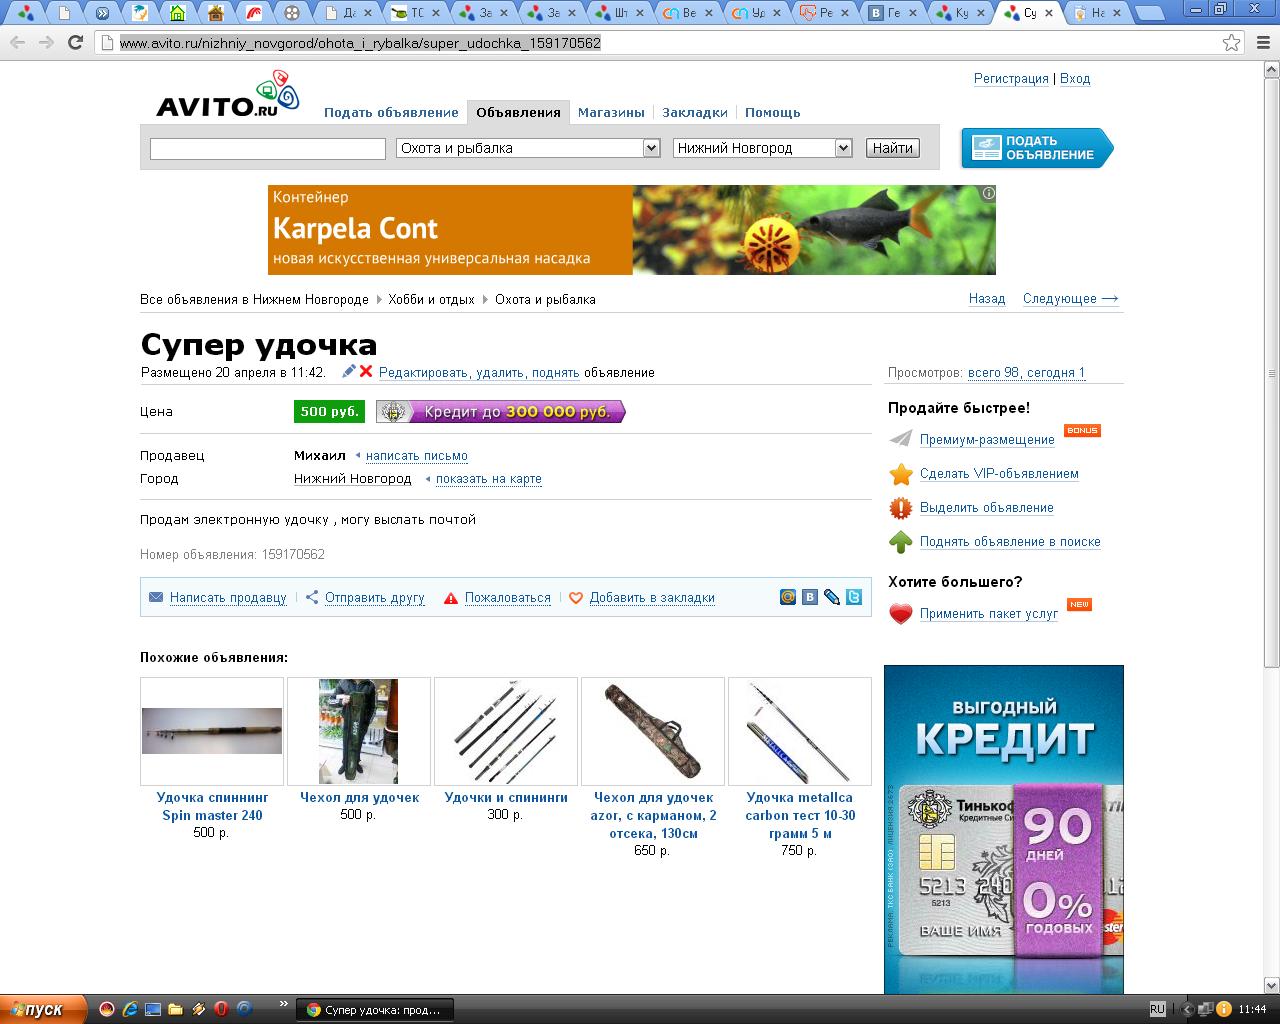Screen dimensions: 1280x1024
Task: Open thumbnail of 'Удочка metallca carbon'
Action: [800, 731]
